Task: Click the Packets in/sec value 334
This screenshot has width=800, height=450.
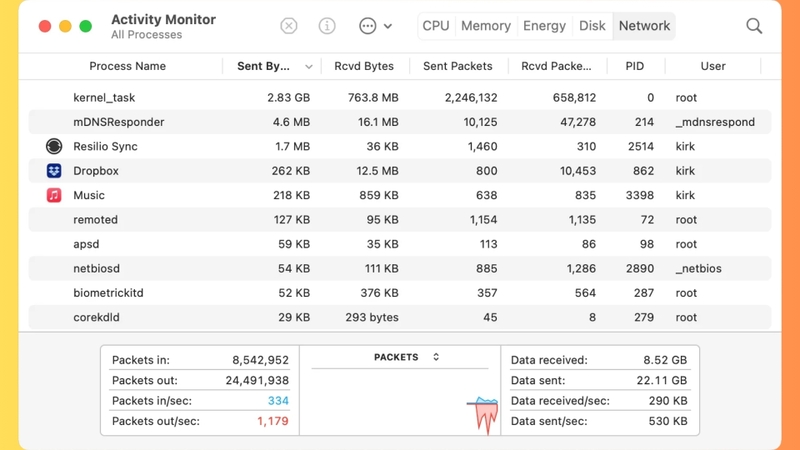Action: [x=278, y=401]
